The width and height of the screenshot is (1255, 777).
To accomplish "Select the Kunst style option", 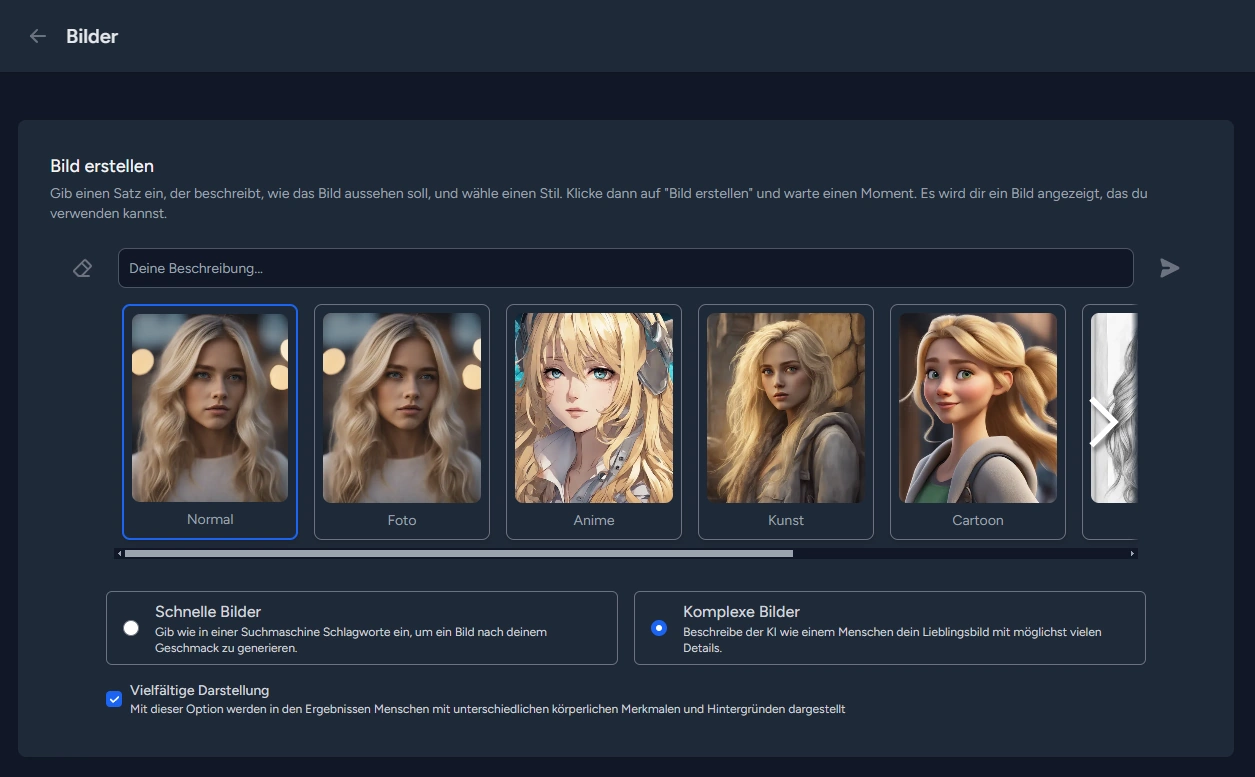I will (786, 421).
